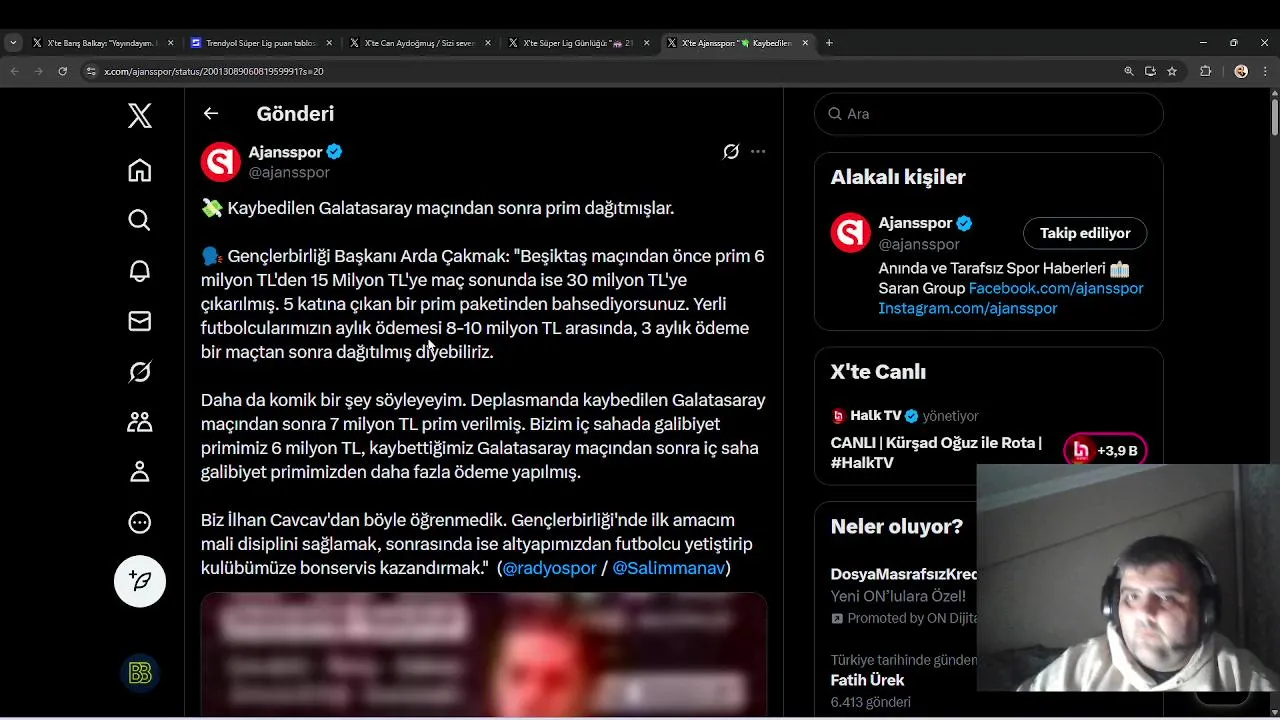
Task: Go back with the Gönderi arrow
Action: [x=211, y=113]
